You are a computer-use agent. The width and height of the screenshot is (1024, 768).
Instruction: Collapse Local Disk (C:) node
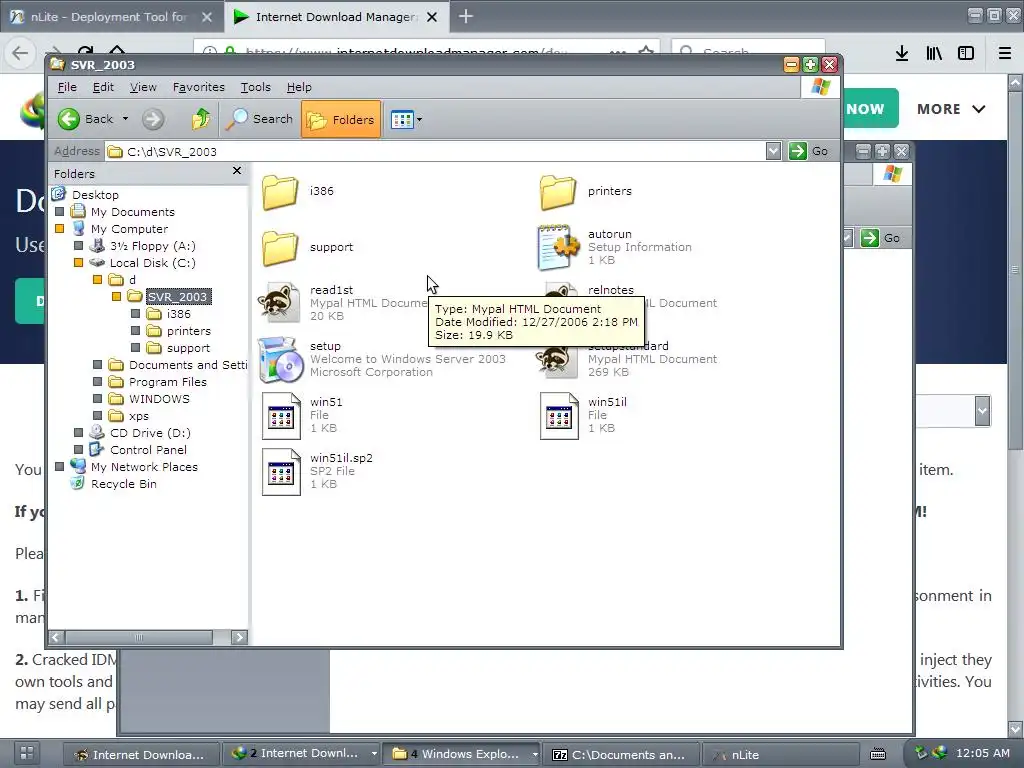pos(78,263)
